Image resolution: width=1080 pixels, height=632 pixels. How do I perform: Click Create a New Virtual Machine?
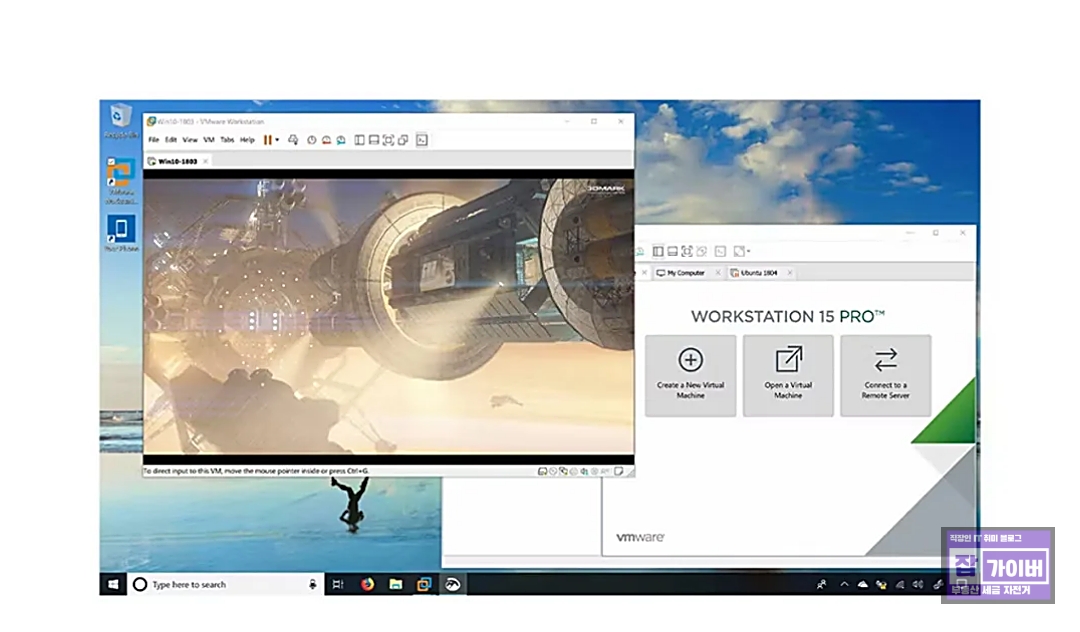690,375
